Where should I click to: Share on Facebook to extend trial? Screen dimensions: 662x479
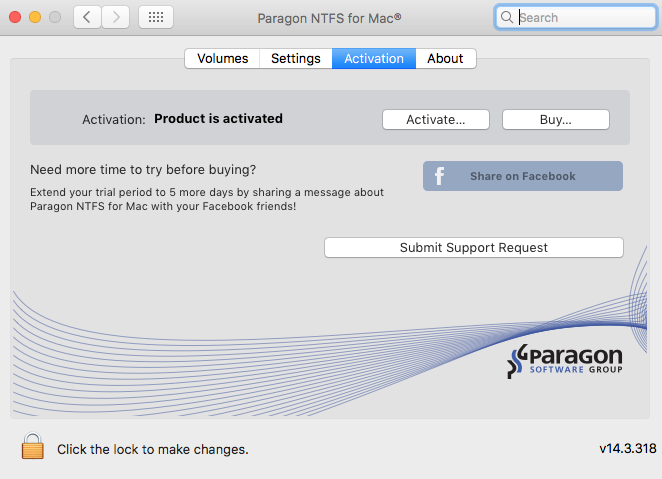click(x=523, y=176)
